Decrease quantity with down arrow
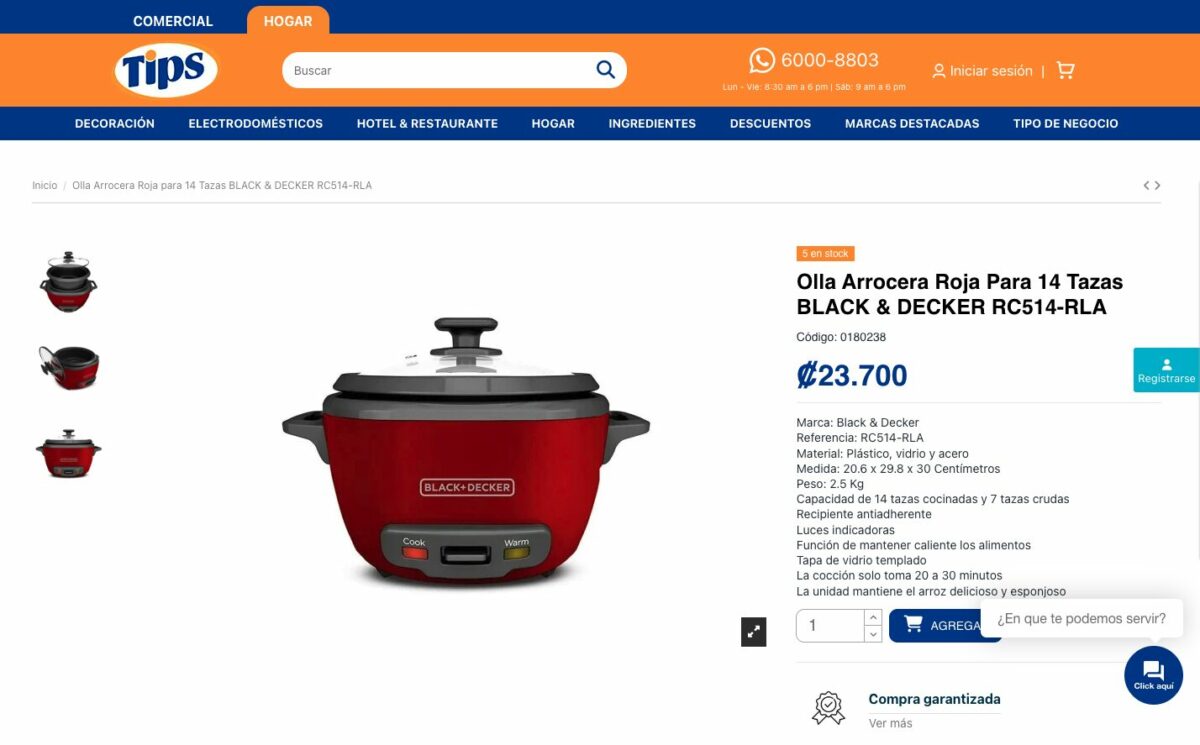The width and height of the screenshot is (1200, 745). coord(872,634)
